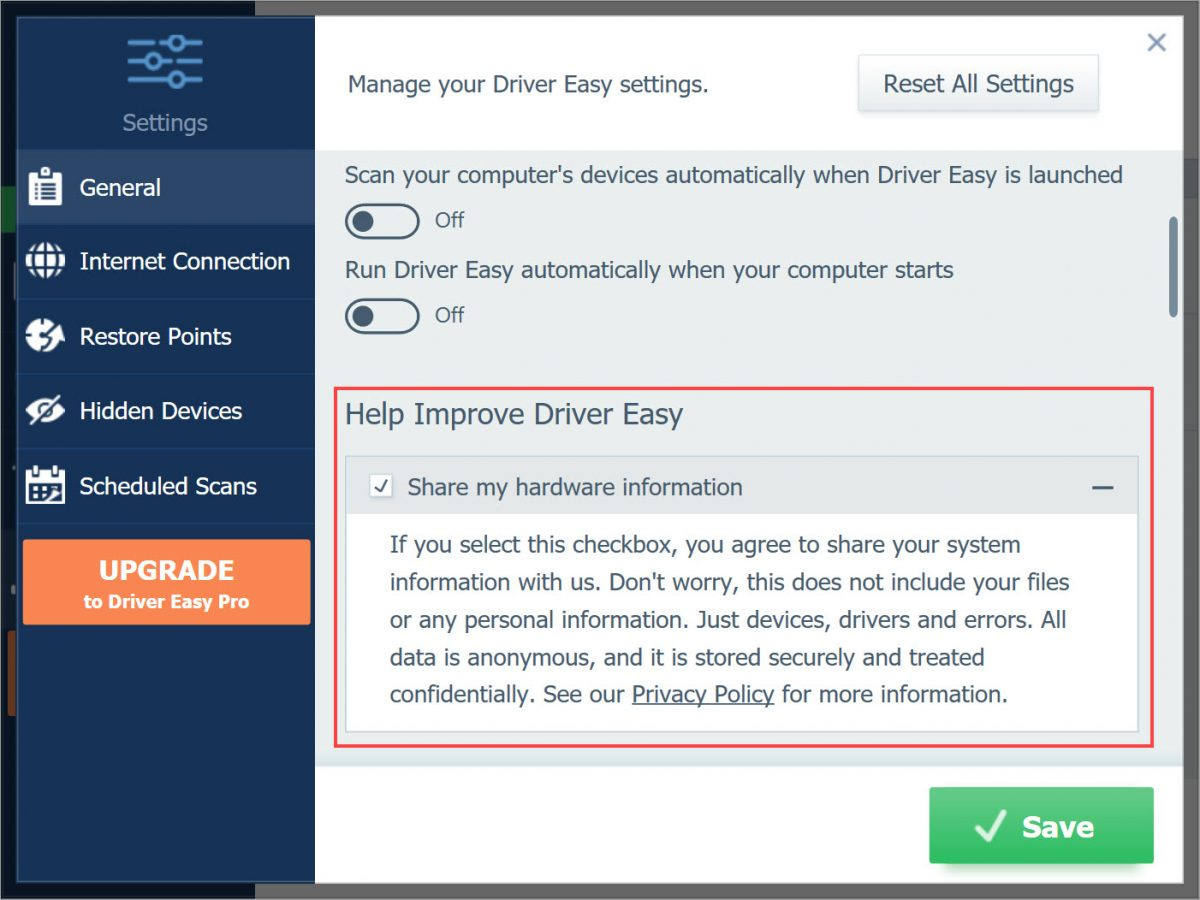The height and width of the screenshot is (900, 1200).
Task: Click the Help Improve Driver Easy heading
Action: tap(514, 414)
